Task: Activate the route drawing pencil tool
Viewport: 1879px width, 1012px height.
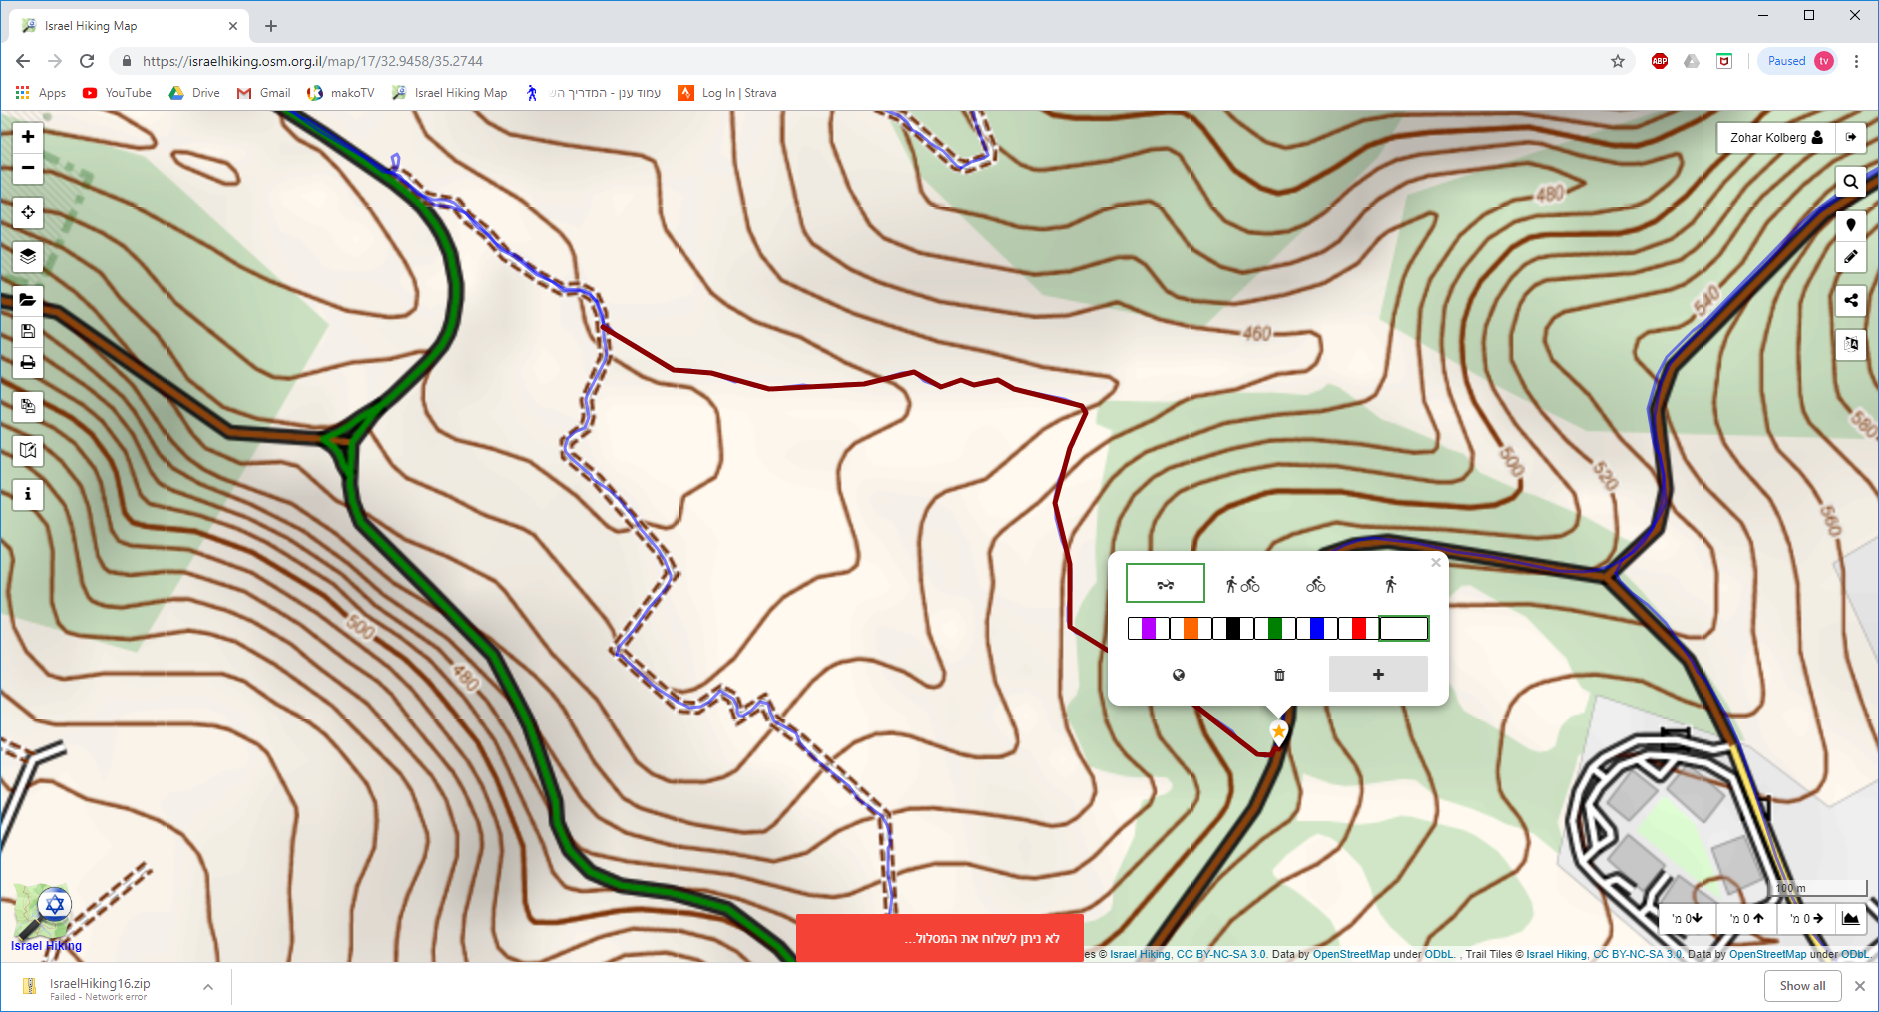Action: tap(1851, 257)
